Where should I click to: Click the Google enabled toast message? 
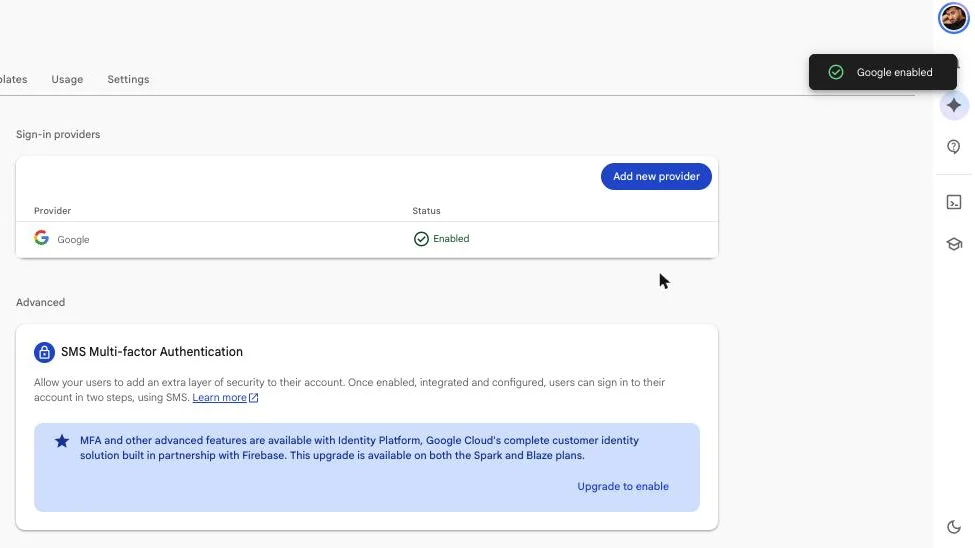click(894, 72)
